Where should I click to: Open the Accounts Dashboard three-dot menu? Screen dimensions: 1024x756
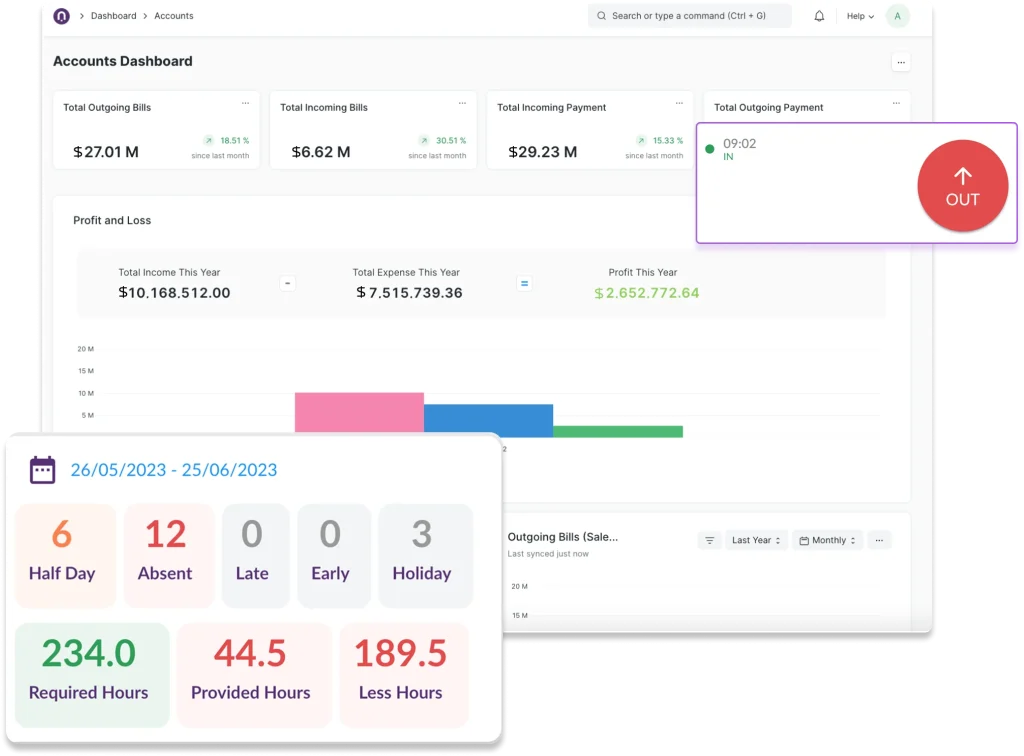pyautogui.click(x=901, y=62)
